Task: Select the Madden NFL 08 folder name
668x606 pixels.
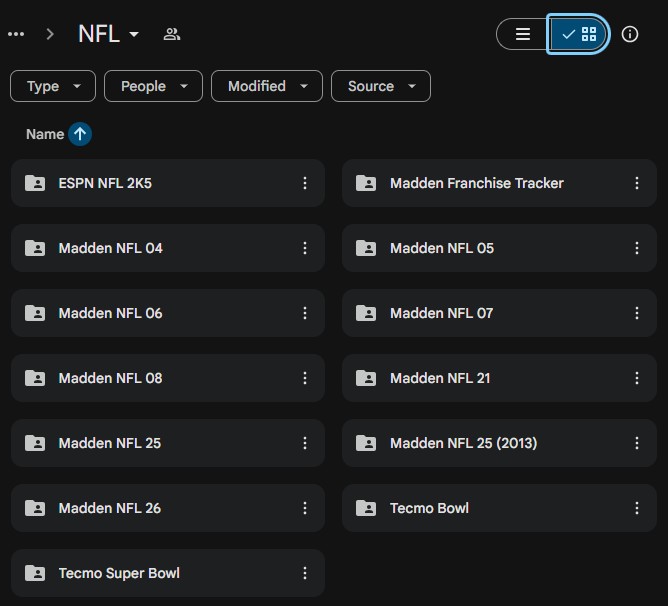Action: [x=110, y=378]
